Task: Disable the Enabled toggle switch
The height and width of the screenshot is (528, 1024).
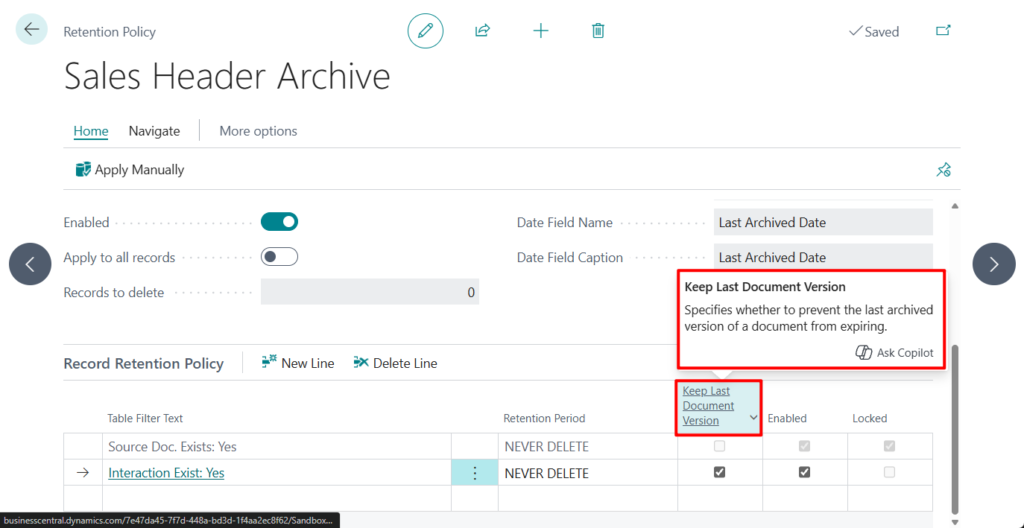Action: click(279, 222)
